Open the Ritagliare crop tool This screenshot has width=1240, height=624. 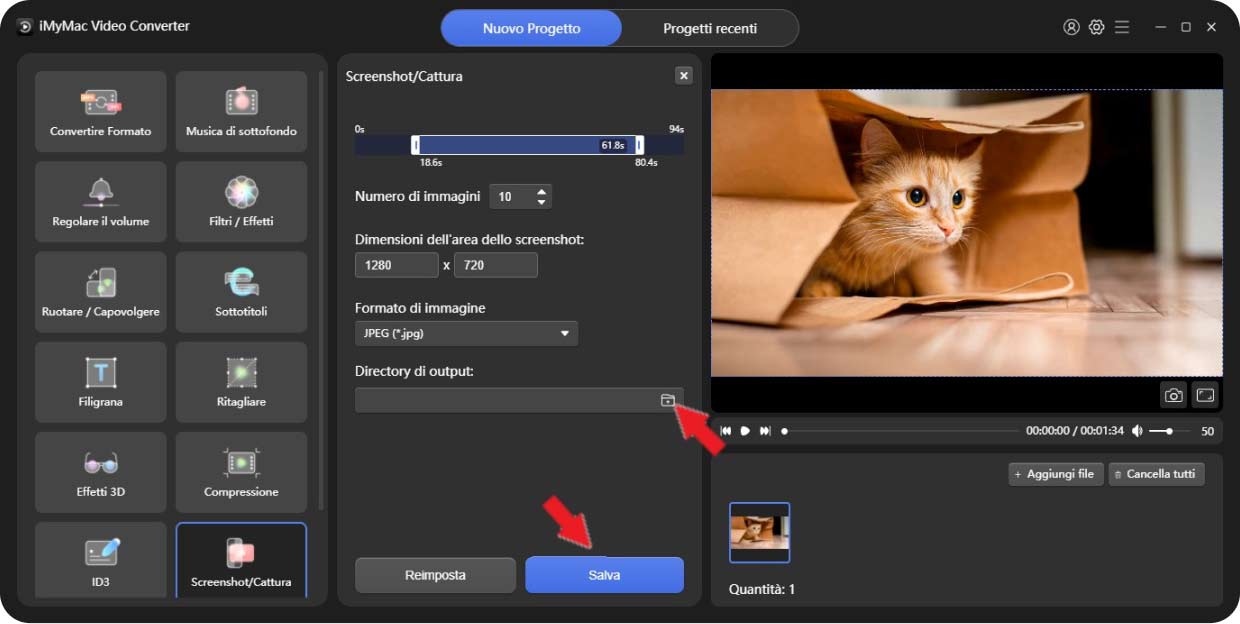241,381
